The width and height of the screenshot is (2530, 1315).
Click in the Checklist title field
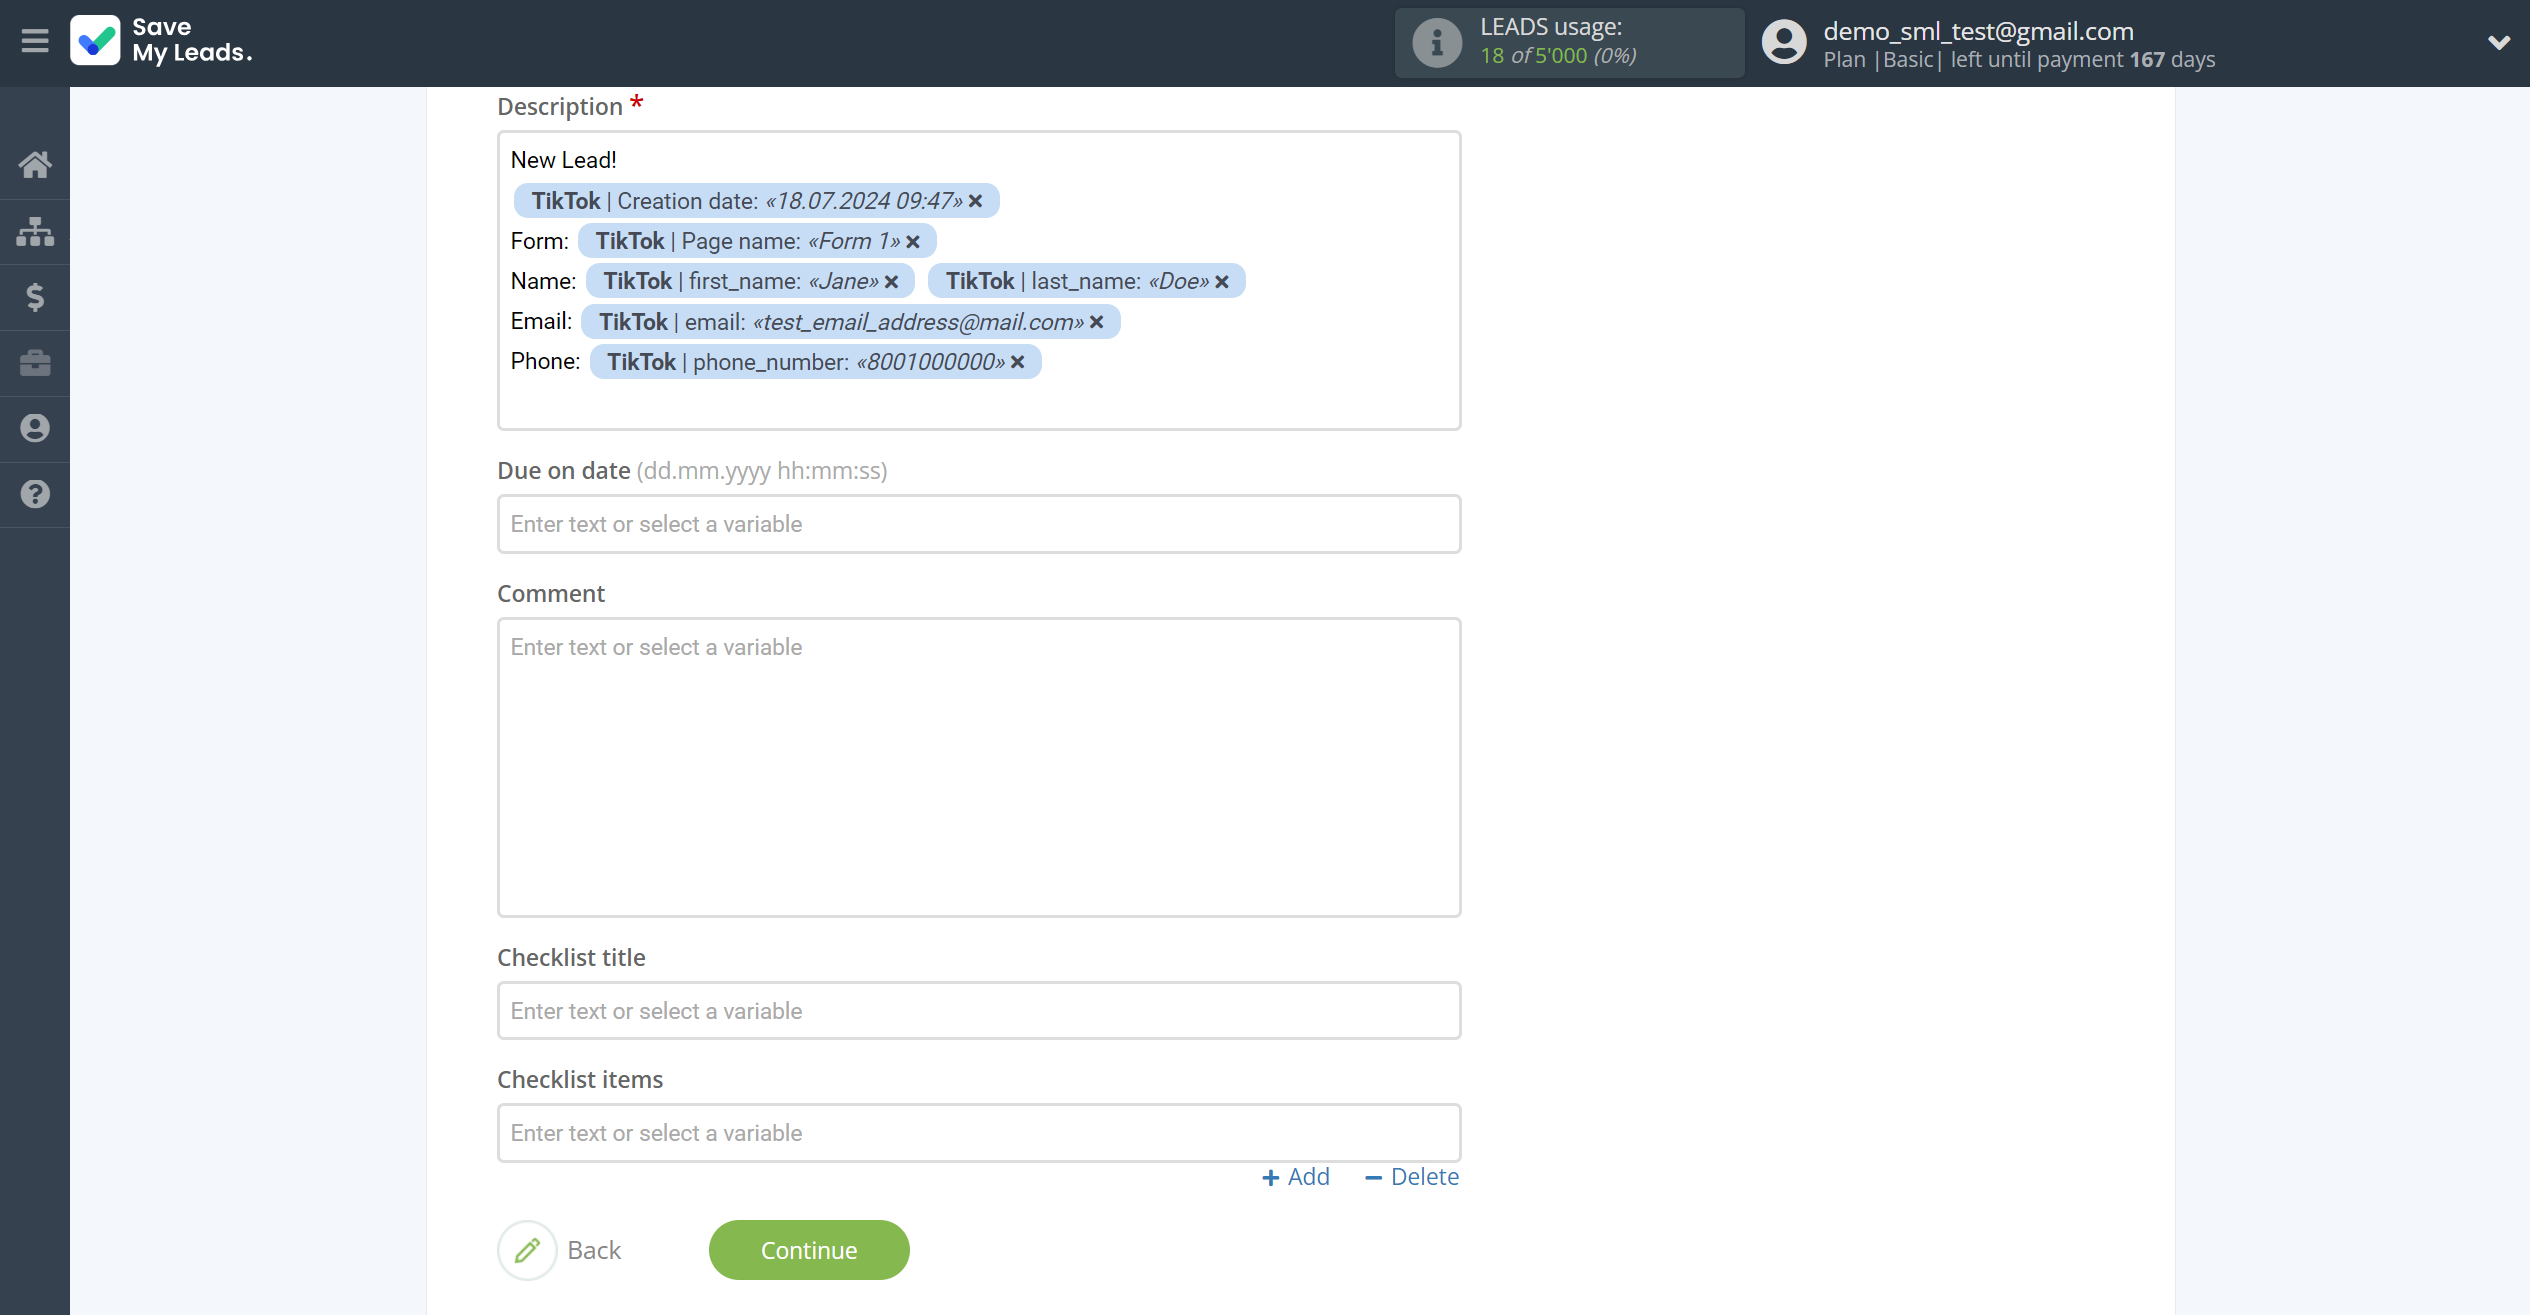[979, 1011]
